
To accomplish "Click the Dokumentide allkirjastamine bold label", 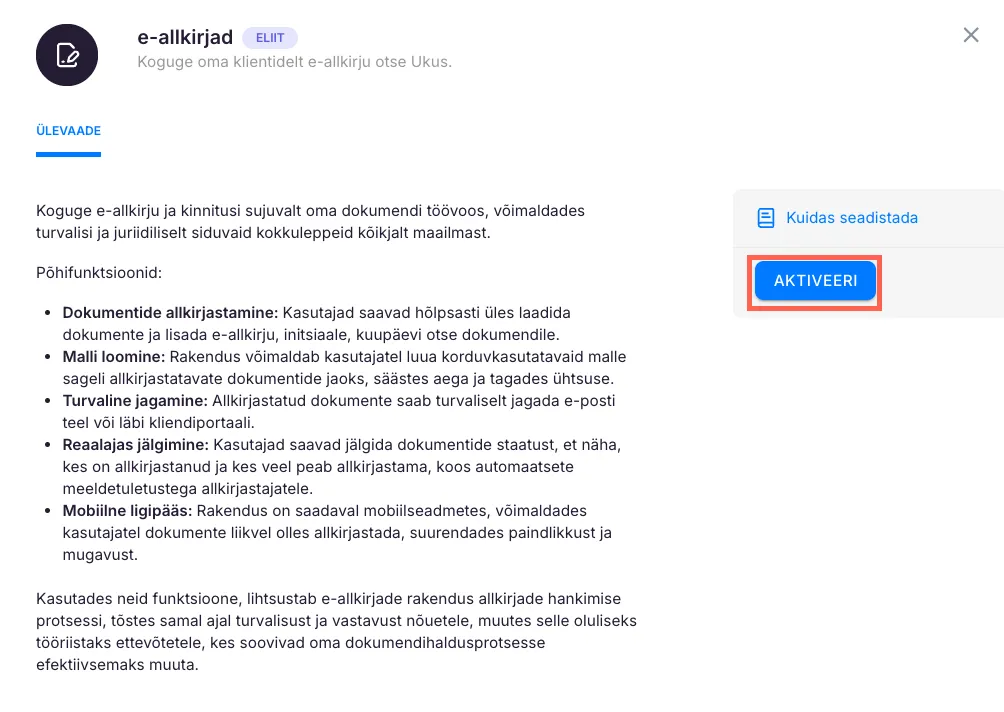I will tap(170, 313).
